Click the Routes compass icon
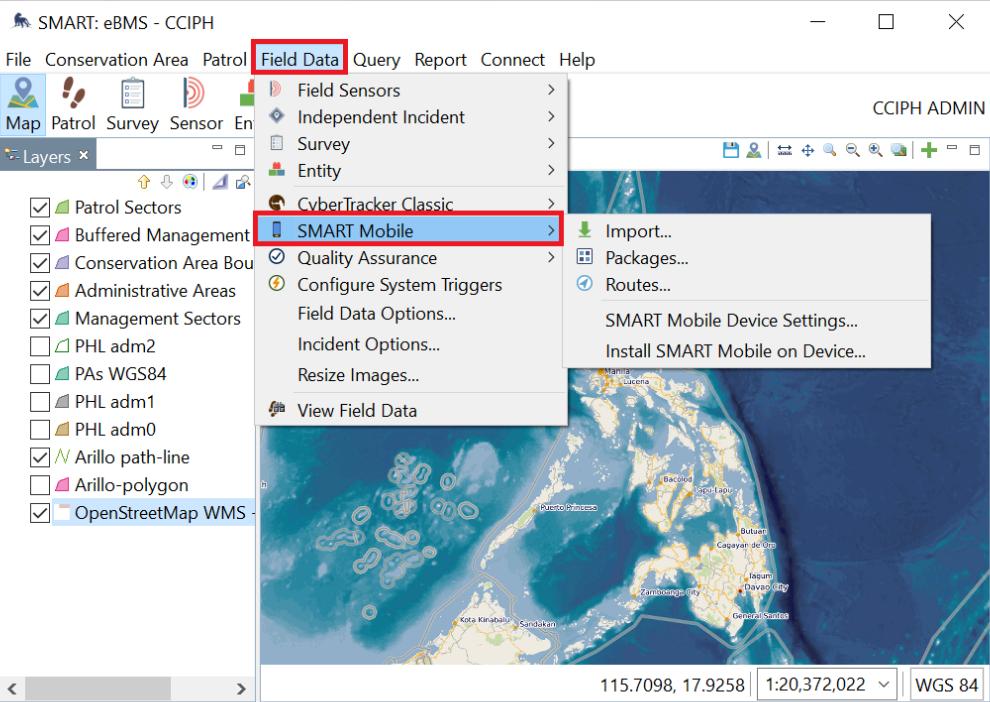The image size is (990, 702). point(585,283)
